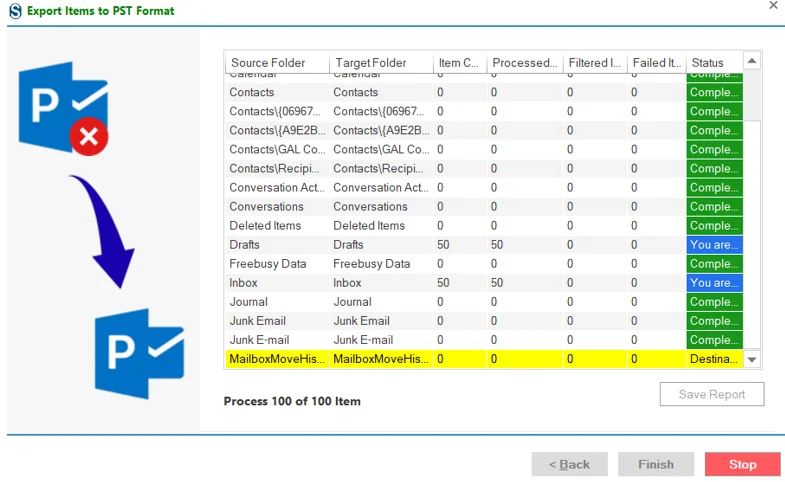Close the Export Items window
This screenshot has width=785, height=482.
pos(773,6)
